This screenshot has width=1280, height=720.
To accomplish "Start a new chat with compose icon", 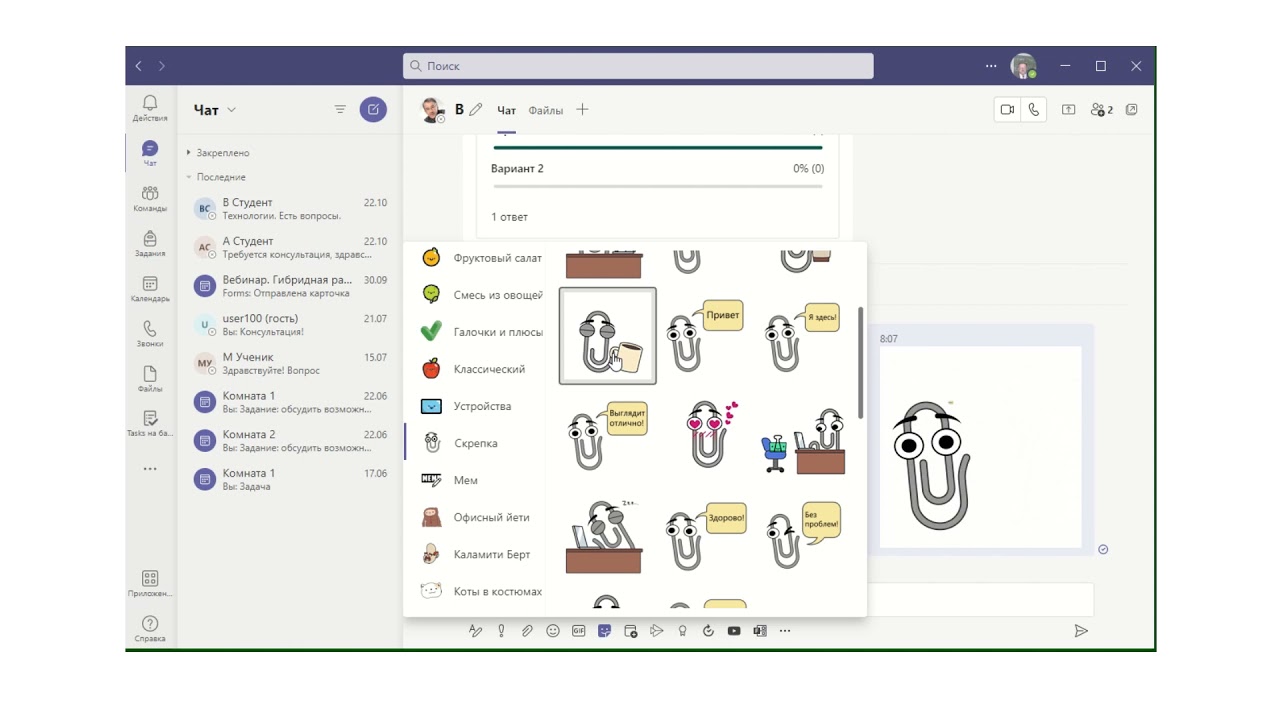I will click(x=373, y=110).
